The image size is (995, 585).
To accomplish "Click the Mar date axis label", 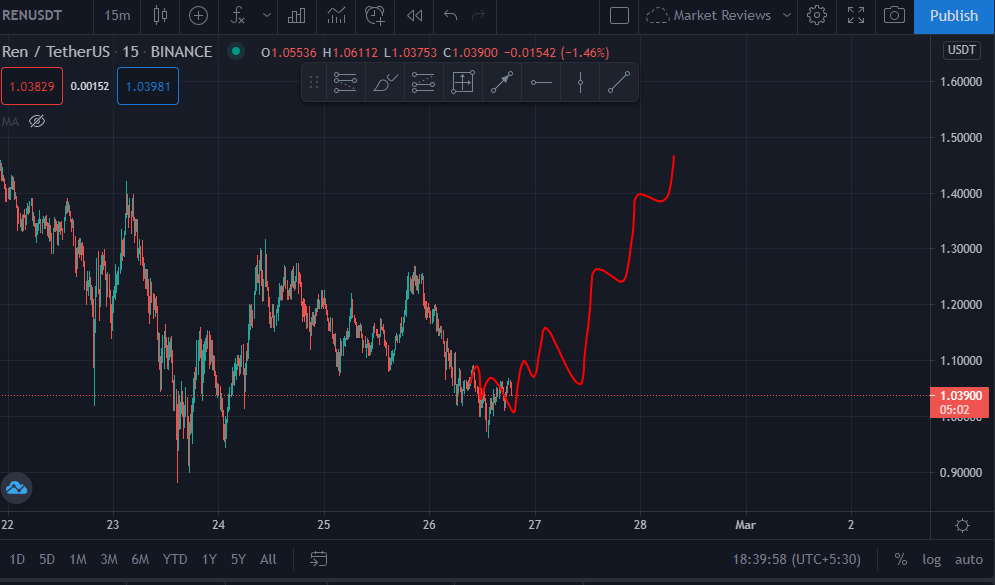I will coord(746,525).
